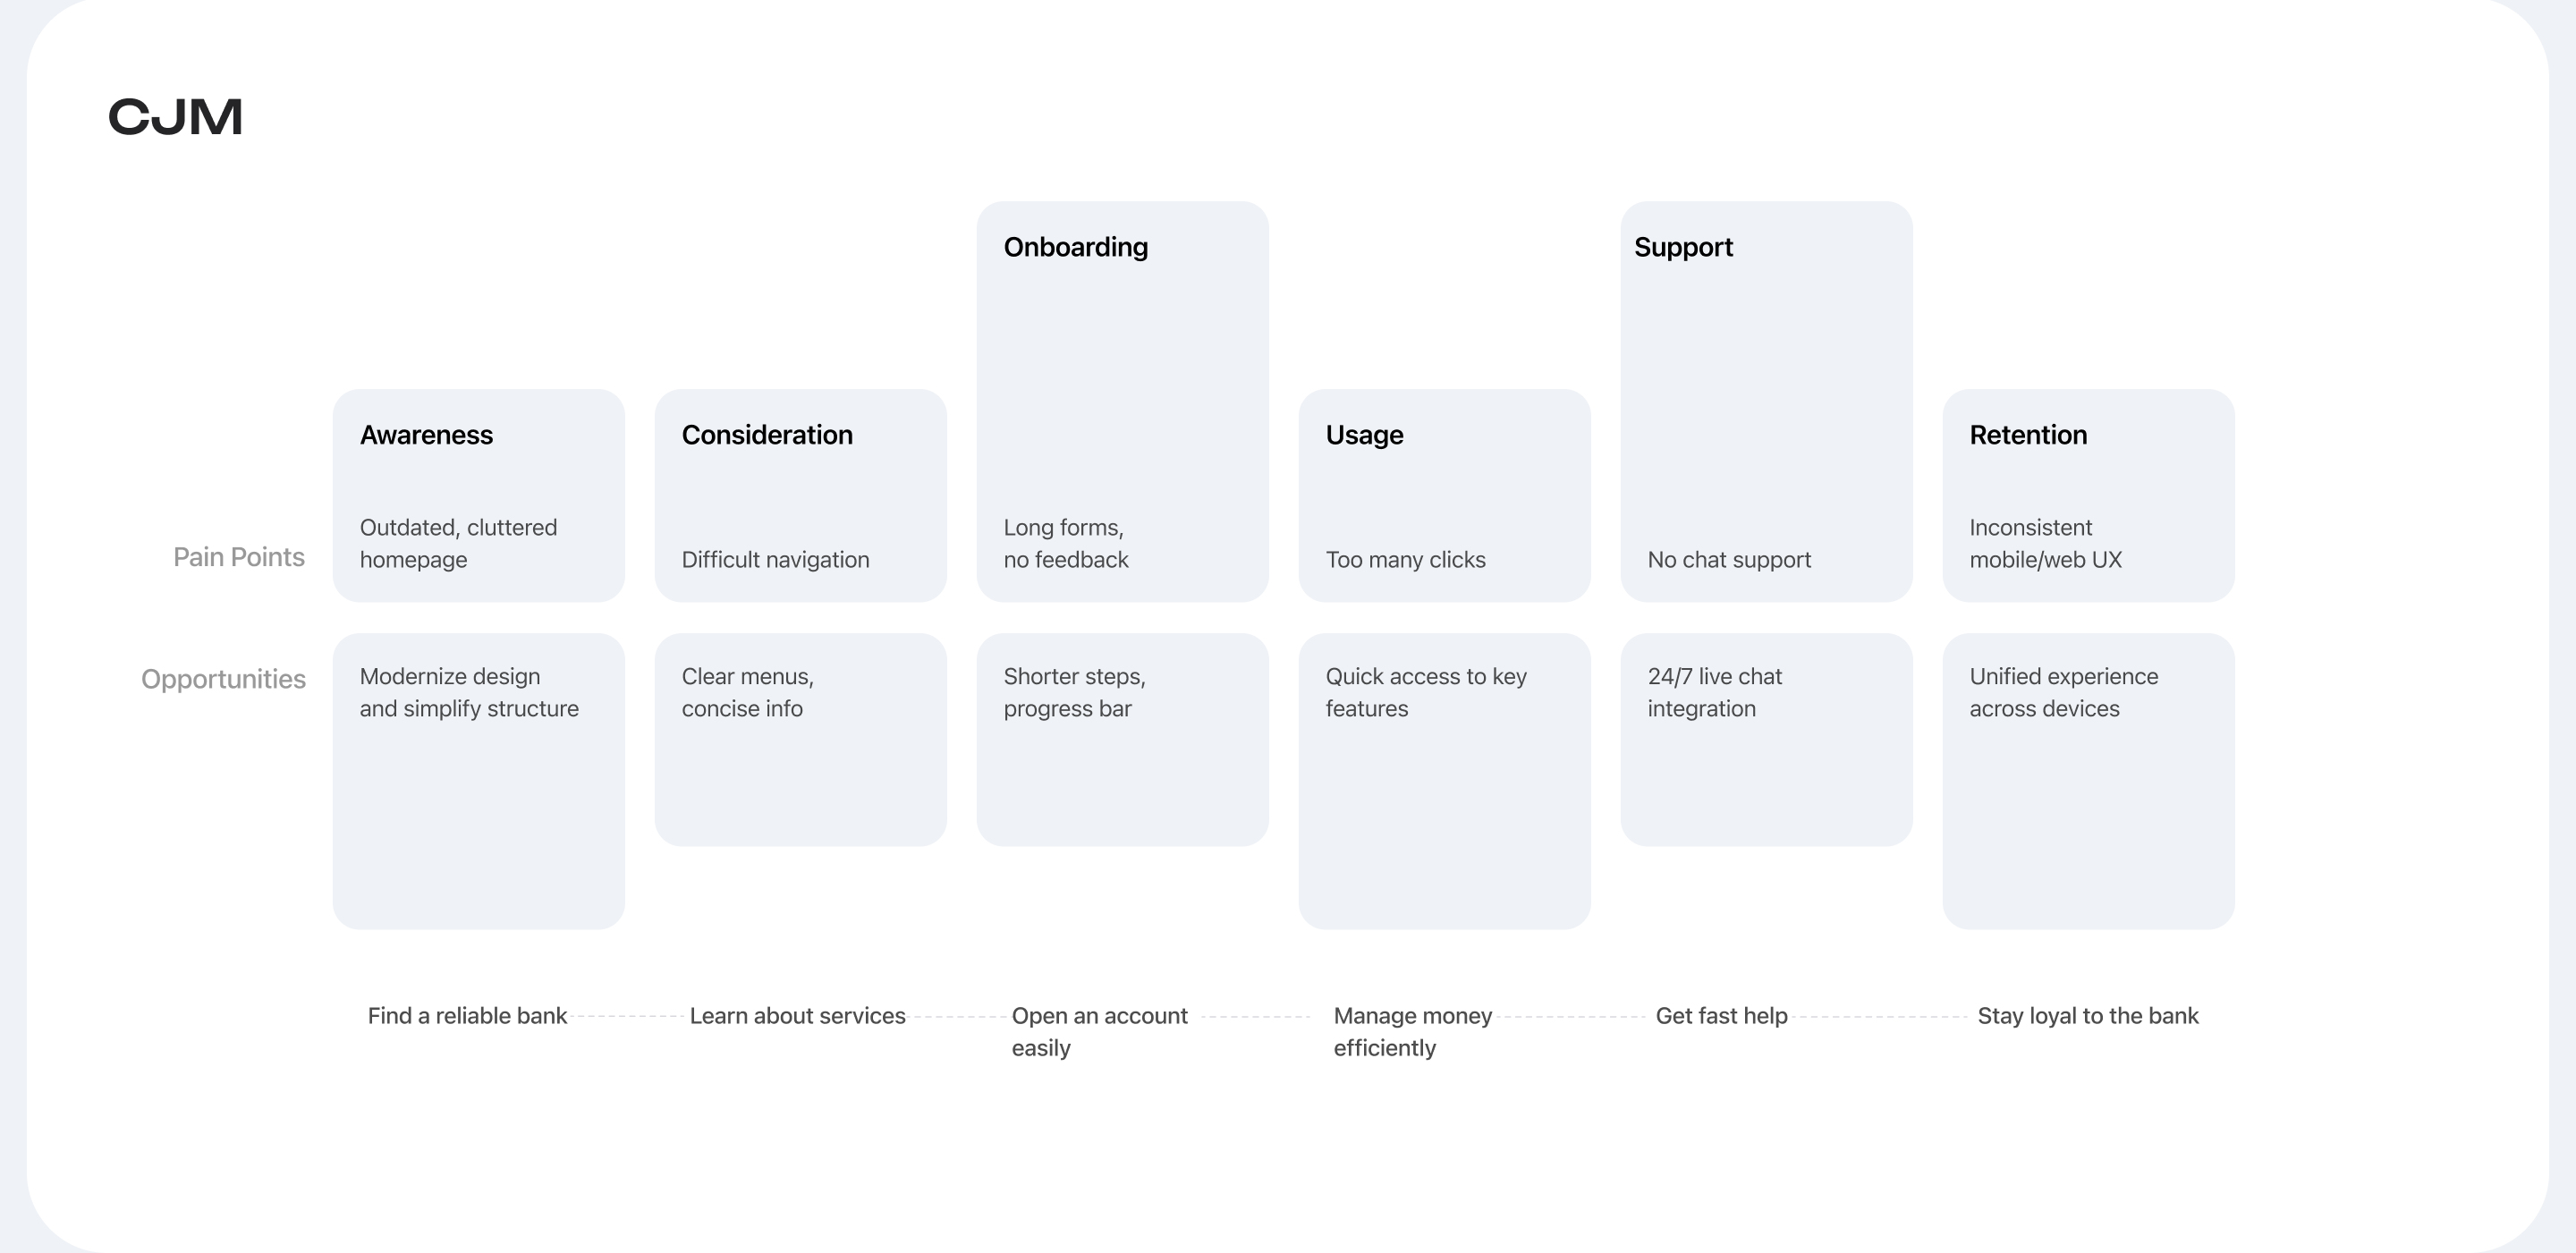This screenshot has height=1253, width=2576.
Task: Click the Usage stage heading
Action: click(1364, 435)
